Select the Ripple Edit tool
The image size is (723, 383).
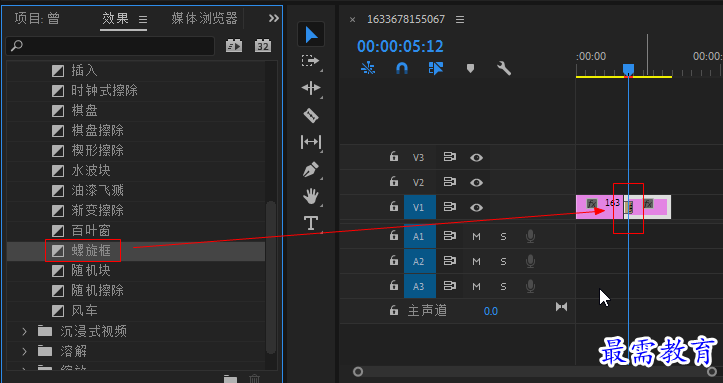pyautogui.click(x=311, y=88)
